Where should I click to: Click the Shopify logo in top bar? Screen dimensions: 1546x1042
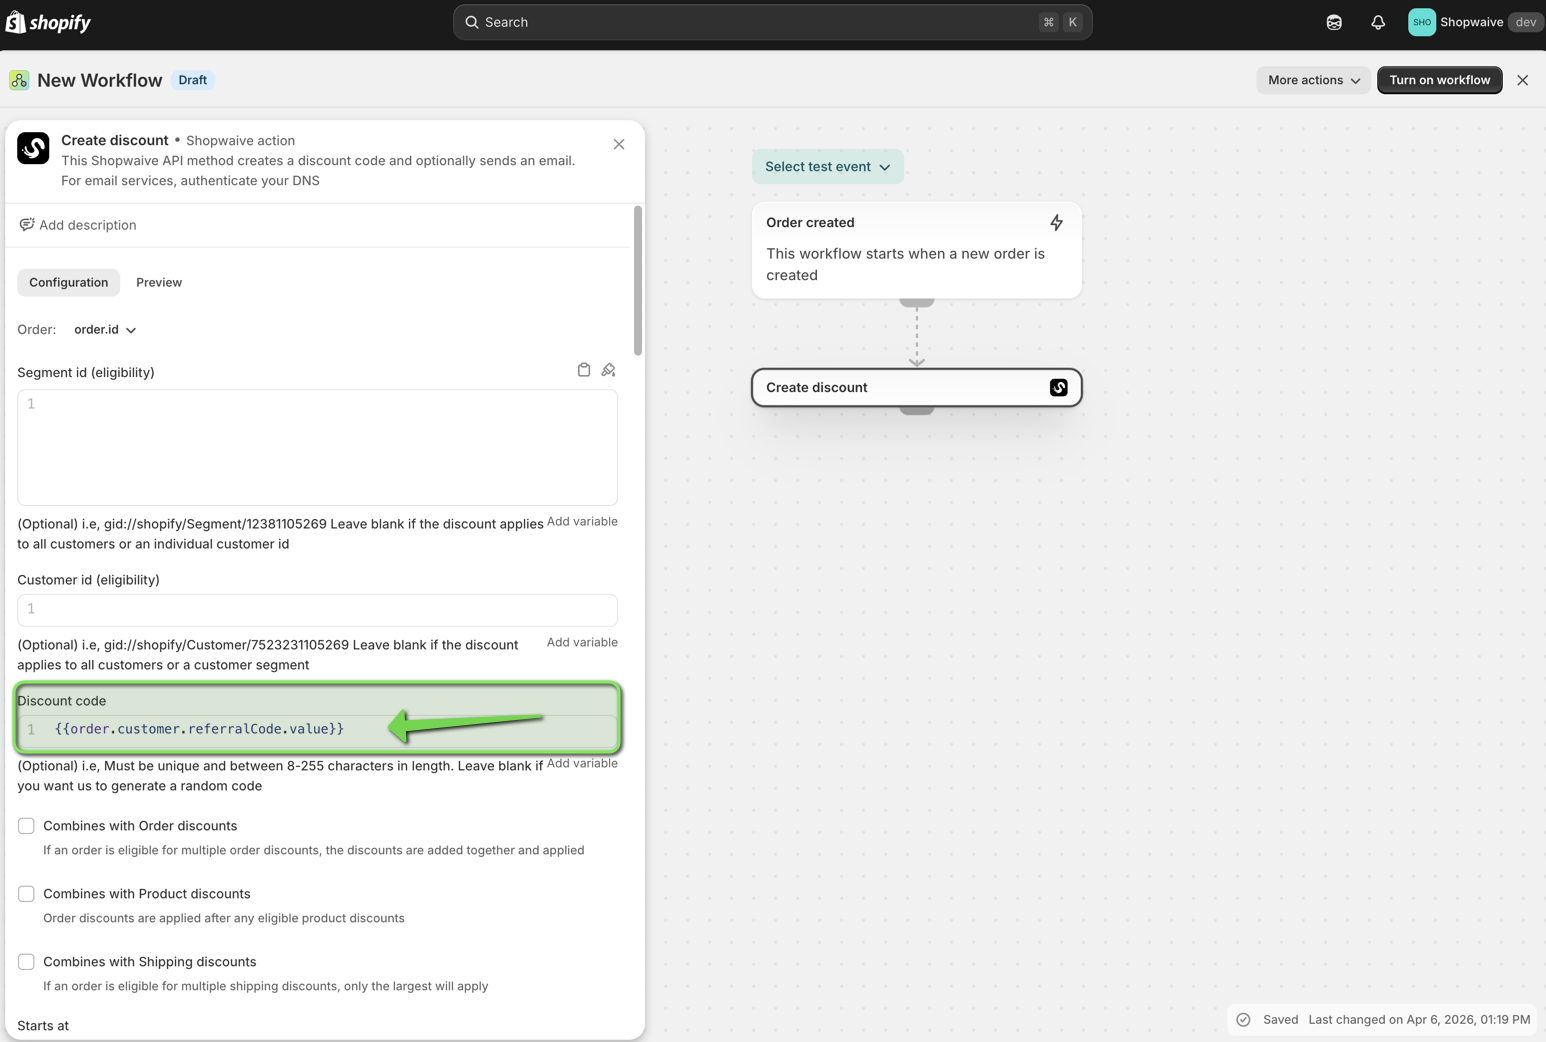click(x=48, y=22)
